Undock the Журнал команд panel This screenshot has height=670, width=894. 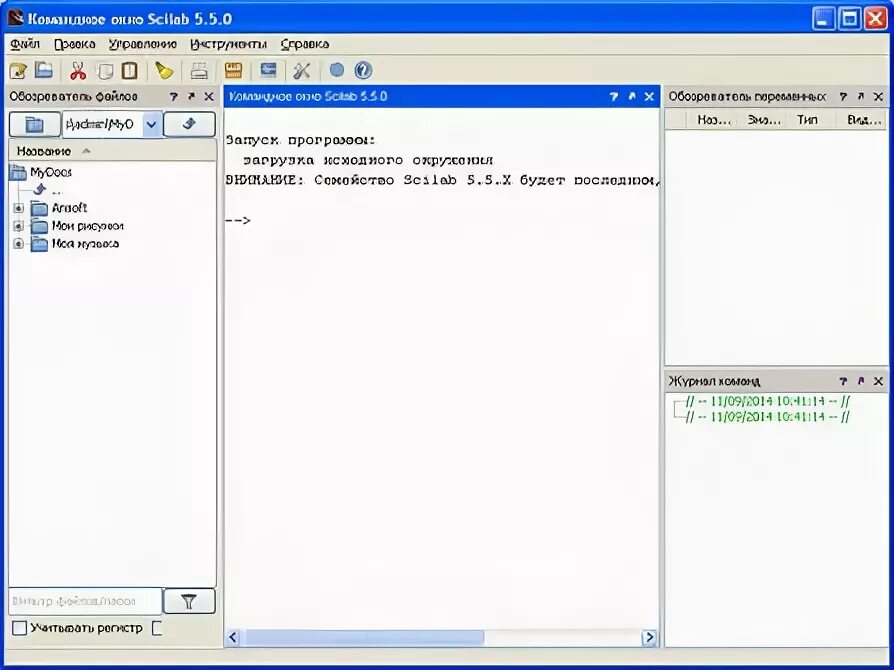[861, 381]
